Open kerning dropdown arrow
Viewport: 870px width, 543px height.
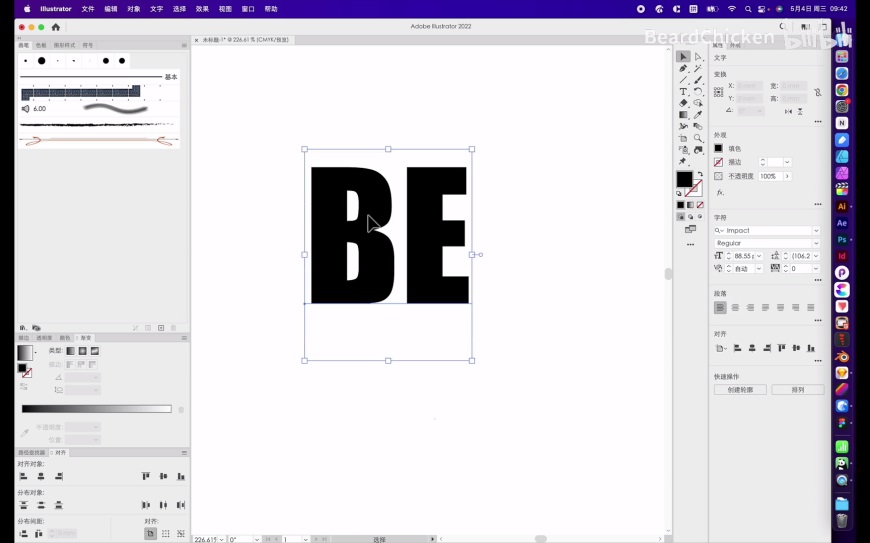click(759, 269)
